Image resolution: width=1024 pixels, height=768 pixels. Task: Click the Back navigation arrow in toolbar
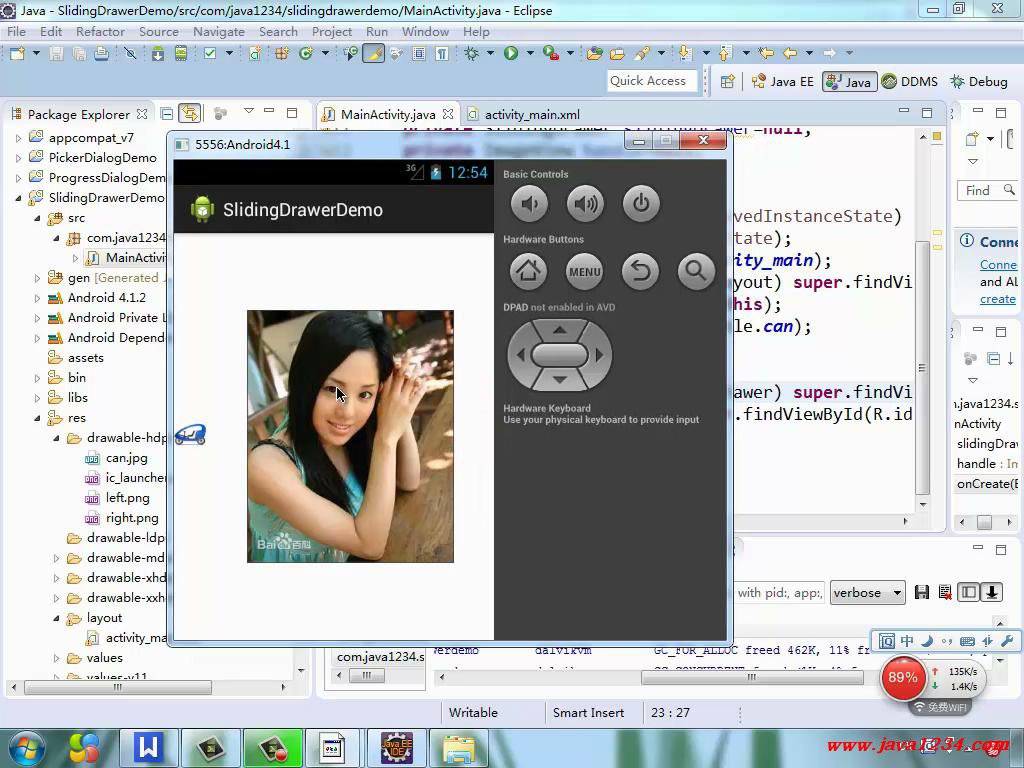pyautogui.click(x=790, y=54)
